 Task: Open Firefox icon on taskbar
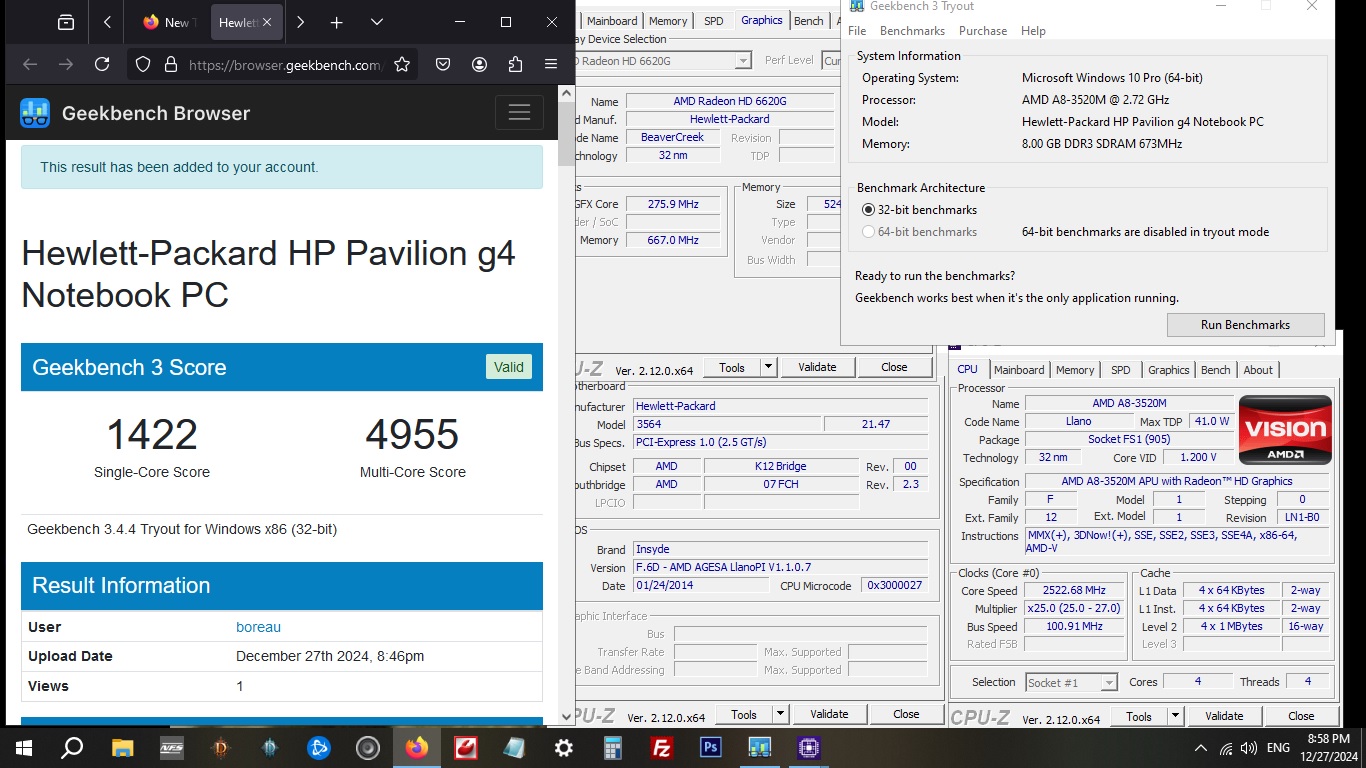pyautogui.click(x=417, y=747)
